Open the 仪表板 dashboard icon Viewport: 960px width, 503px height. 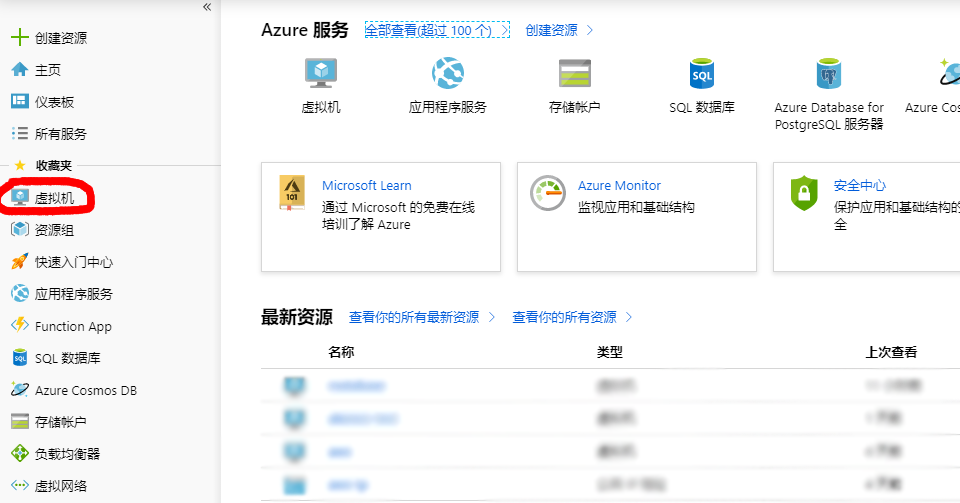20,102
